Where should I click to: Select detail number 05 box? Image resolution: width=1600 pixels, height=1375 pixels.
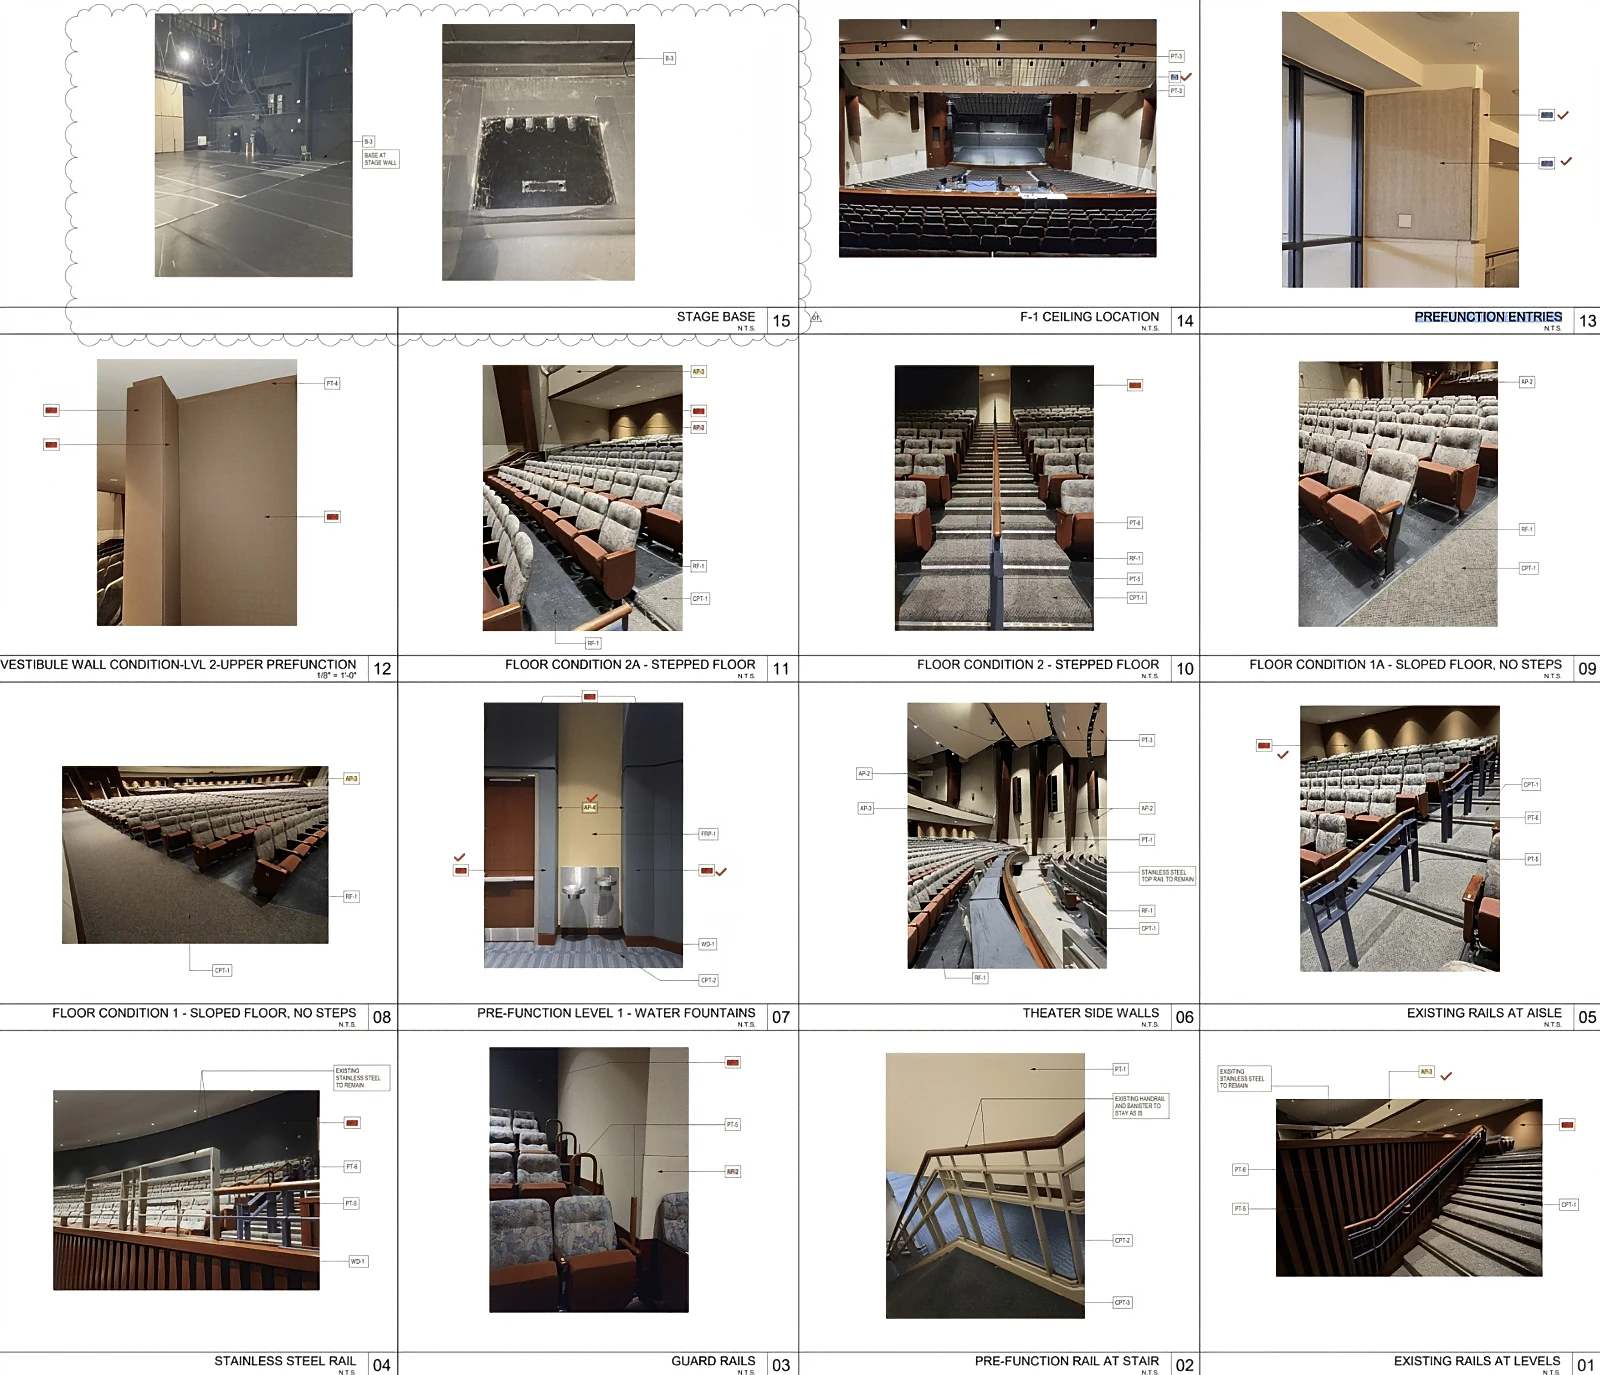coord(1587,1017)
